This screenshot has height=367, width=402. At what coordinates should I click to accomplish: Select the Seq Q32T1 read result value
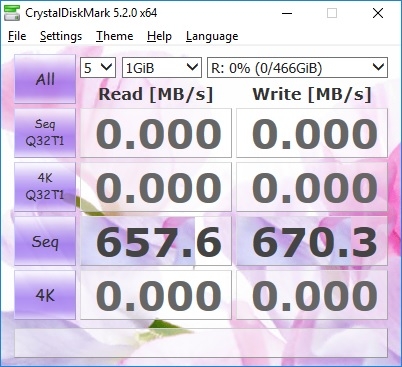(x=156, y=133)
